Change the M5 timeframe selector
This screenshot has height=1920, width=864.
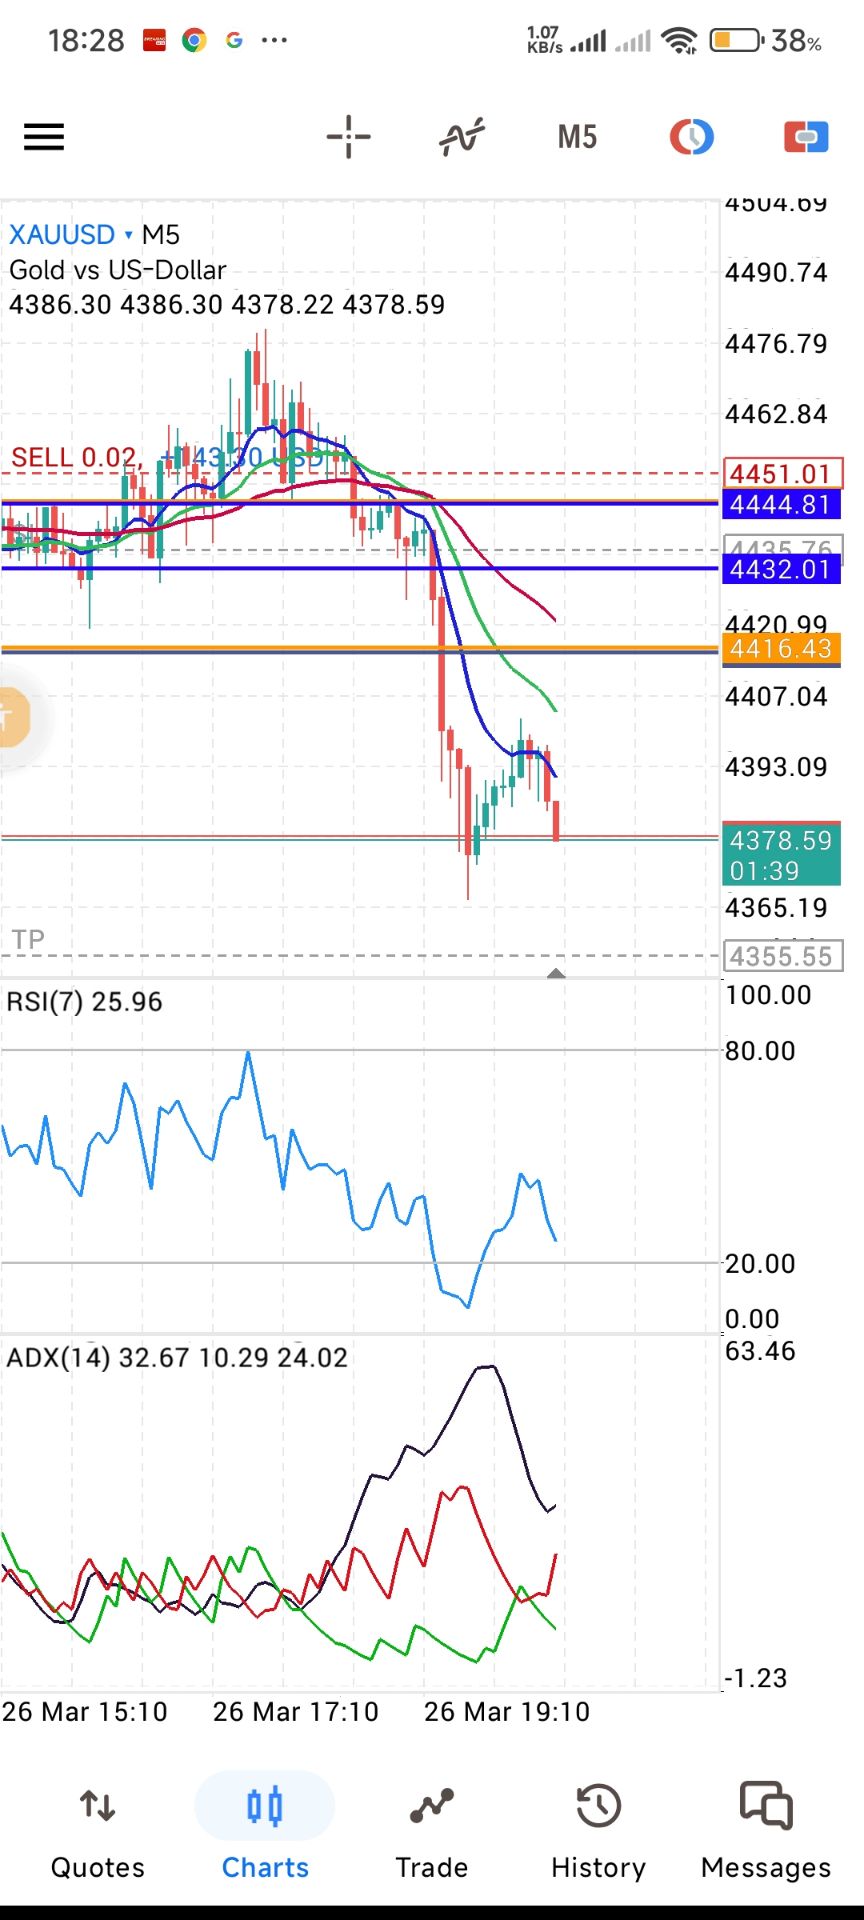pos(577,137)
